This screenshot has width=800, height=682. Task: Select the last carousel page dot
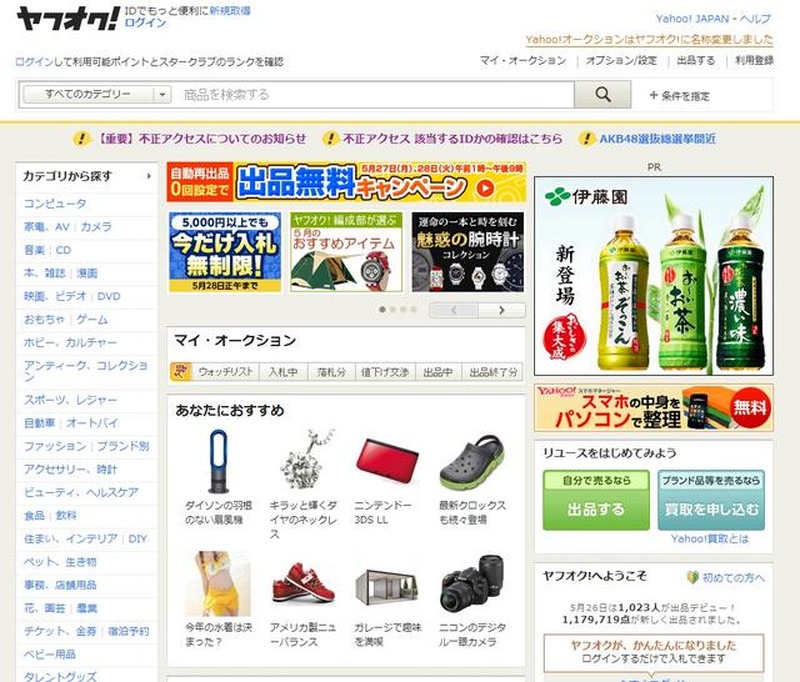[413, 310]
